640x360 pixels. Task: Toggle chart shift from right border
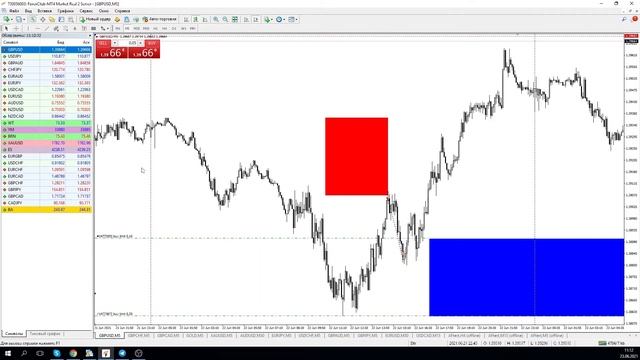coord(256,19)
